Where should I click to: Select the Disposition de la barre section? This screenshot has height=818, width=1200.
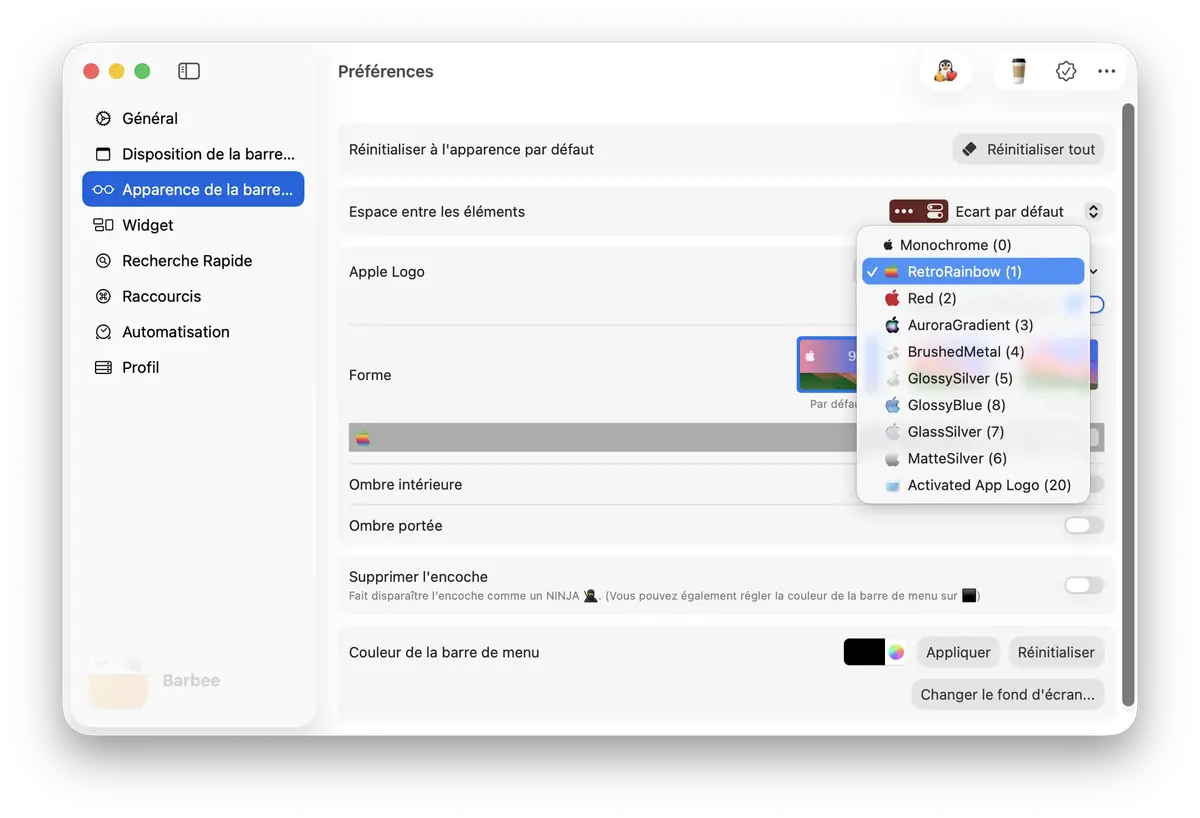[193, 154]
